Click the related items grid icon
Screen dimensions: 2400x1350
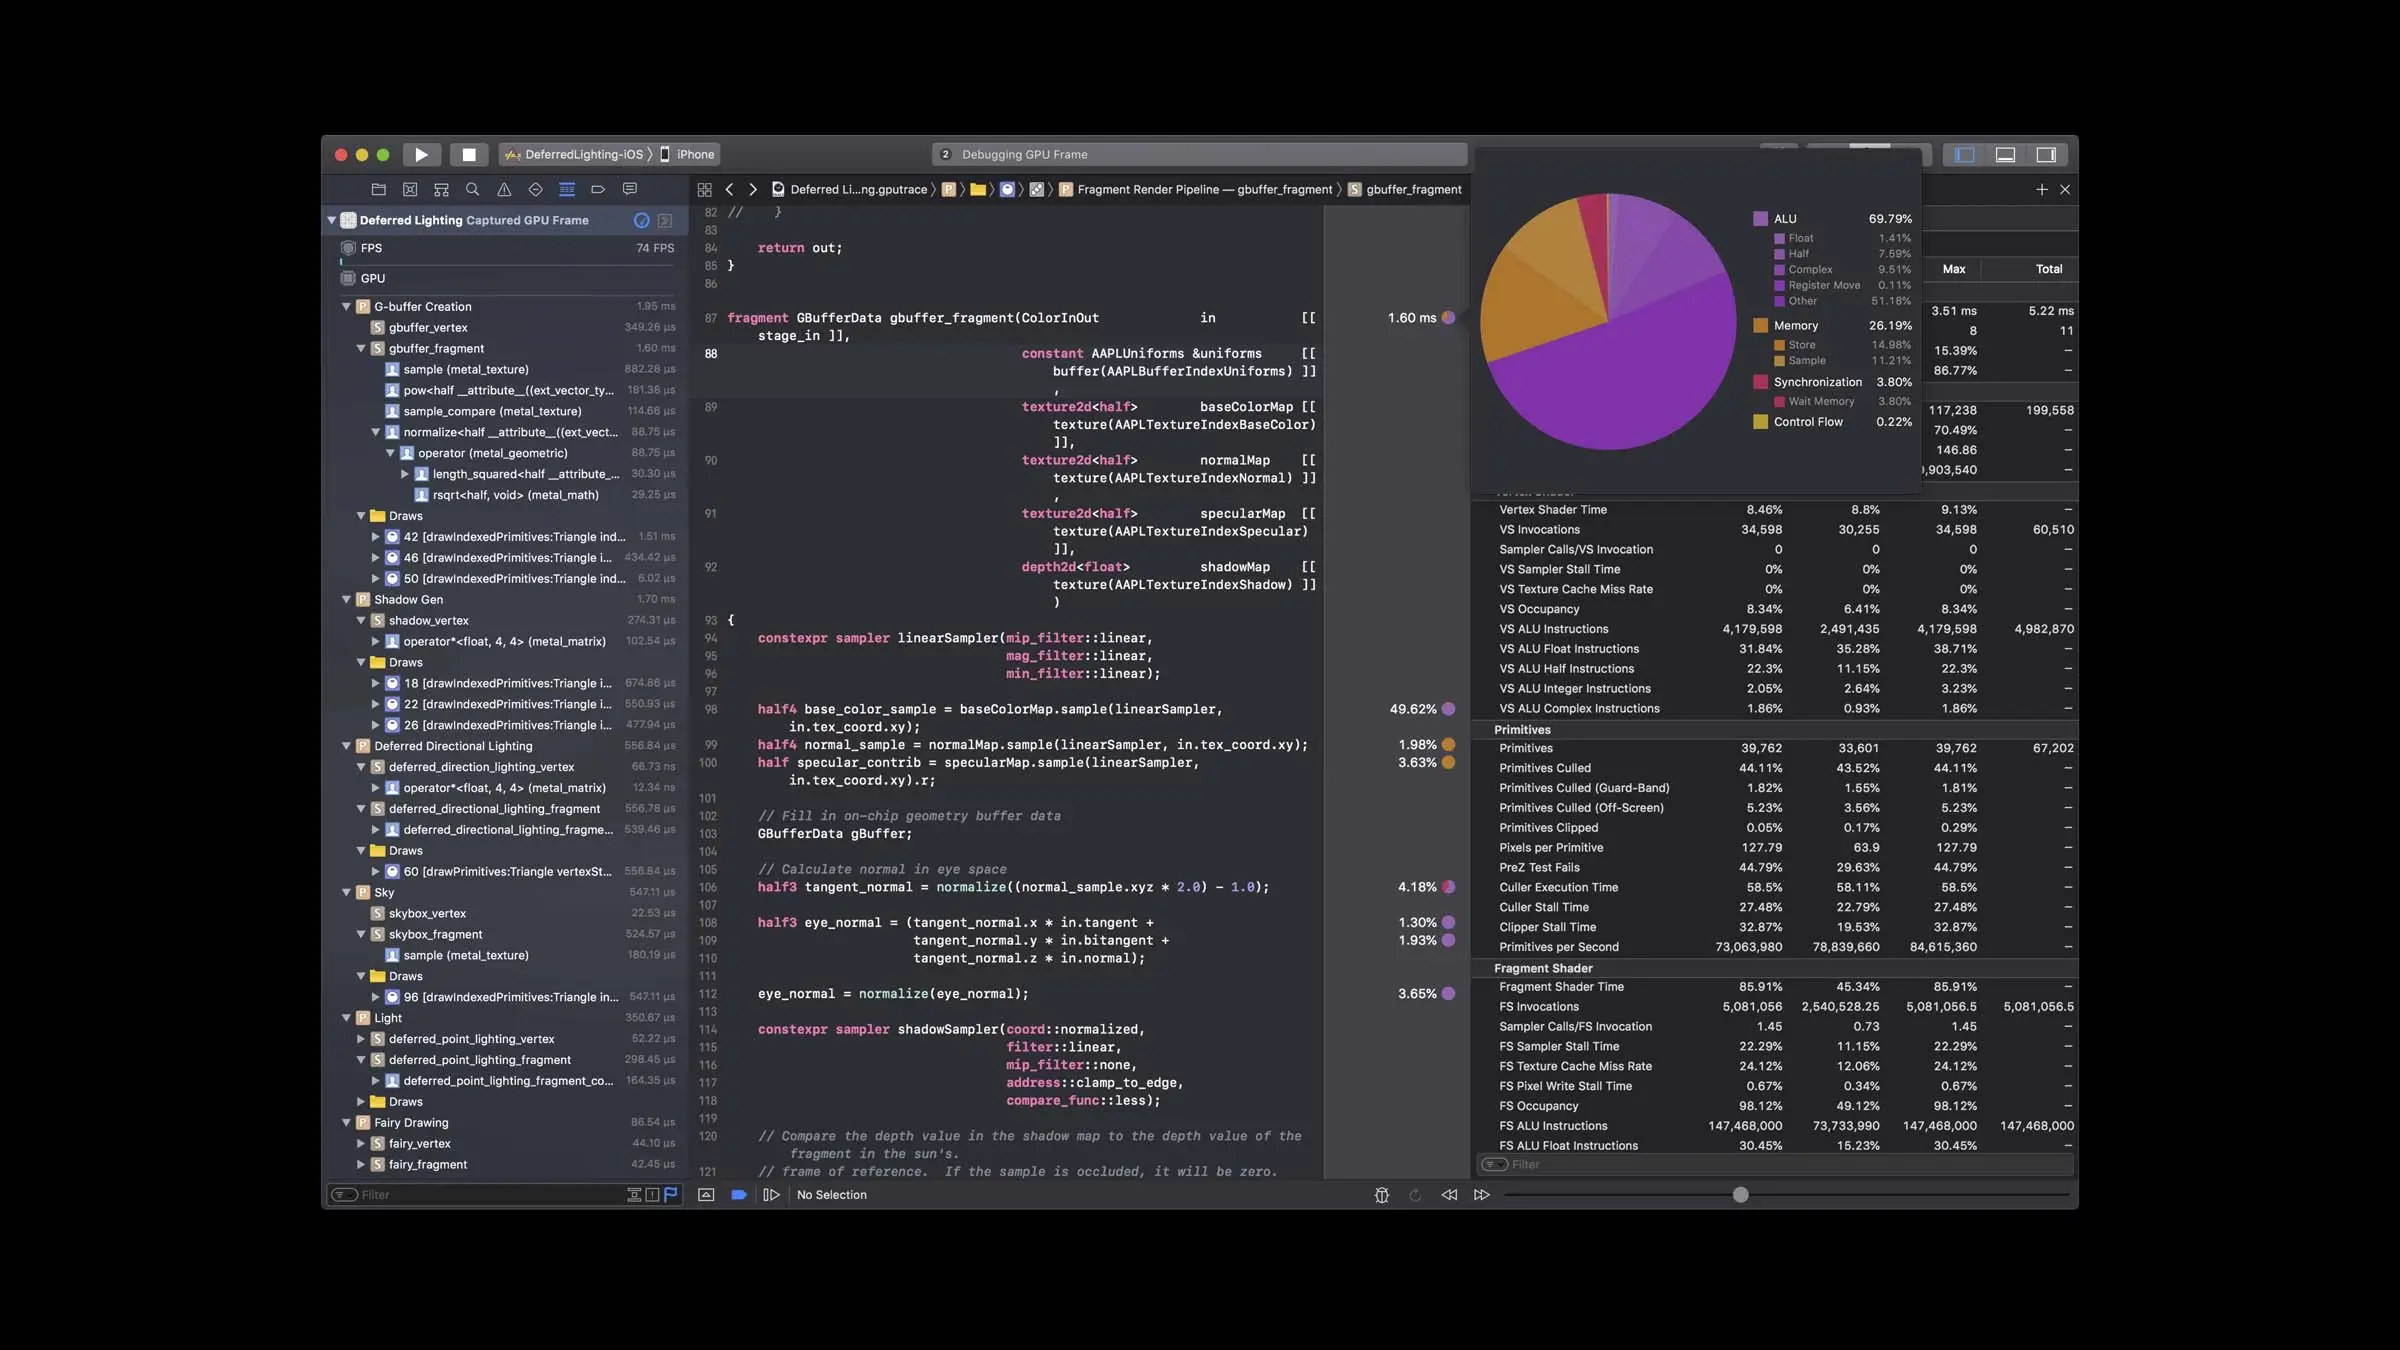(704, 189)
